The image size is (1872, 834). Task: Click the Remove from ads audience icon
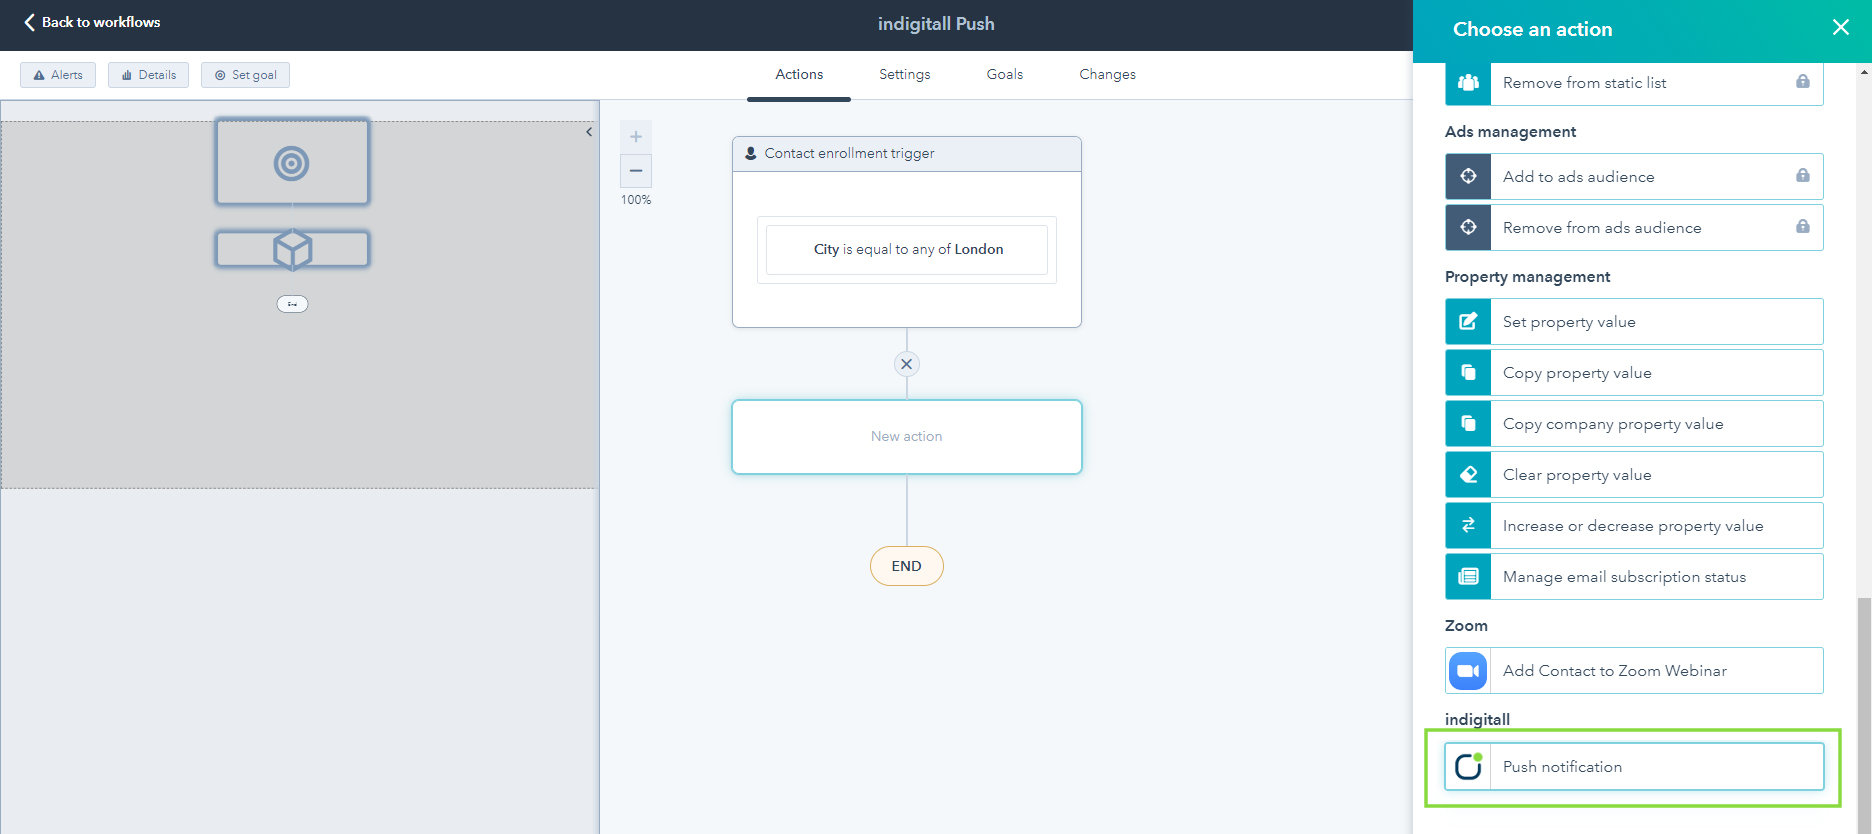tap(1468, 228)
